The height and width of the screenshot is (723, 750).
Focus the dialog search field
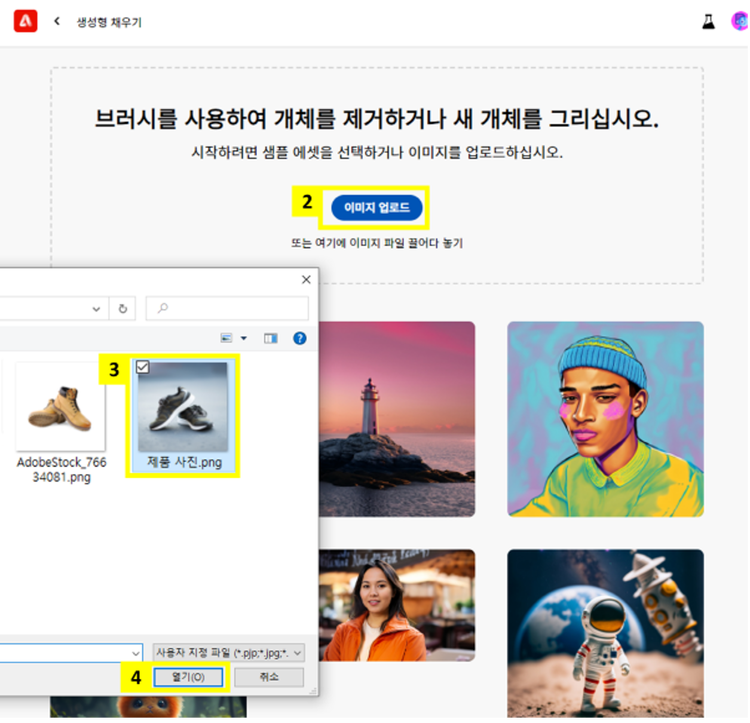pyautogui.click(x=227, y=308)
